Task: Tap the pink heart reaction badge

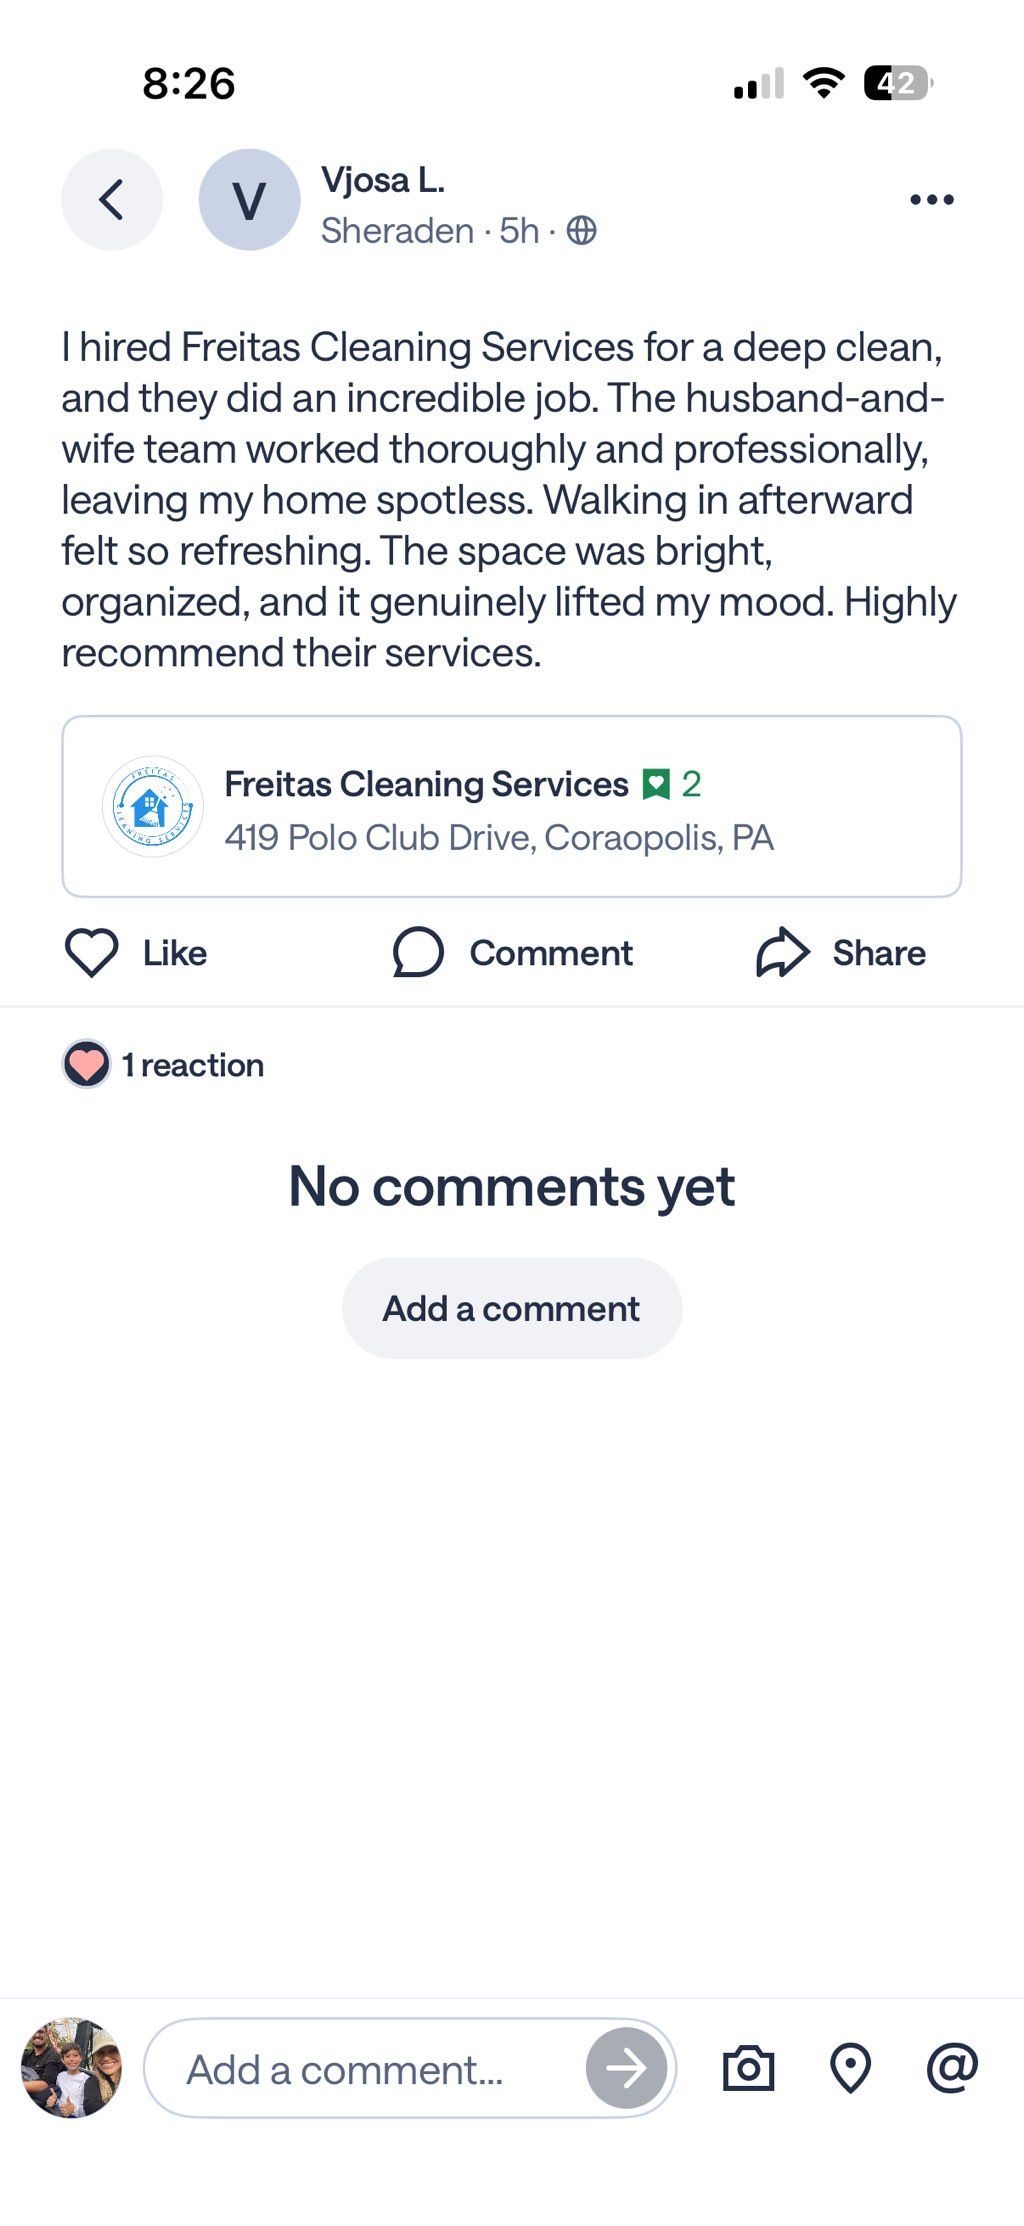Action: (x=86, y=1064)
